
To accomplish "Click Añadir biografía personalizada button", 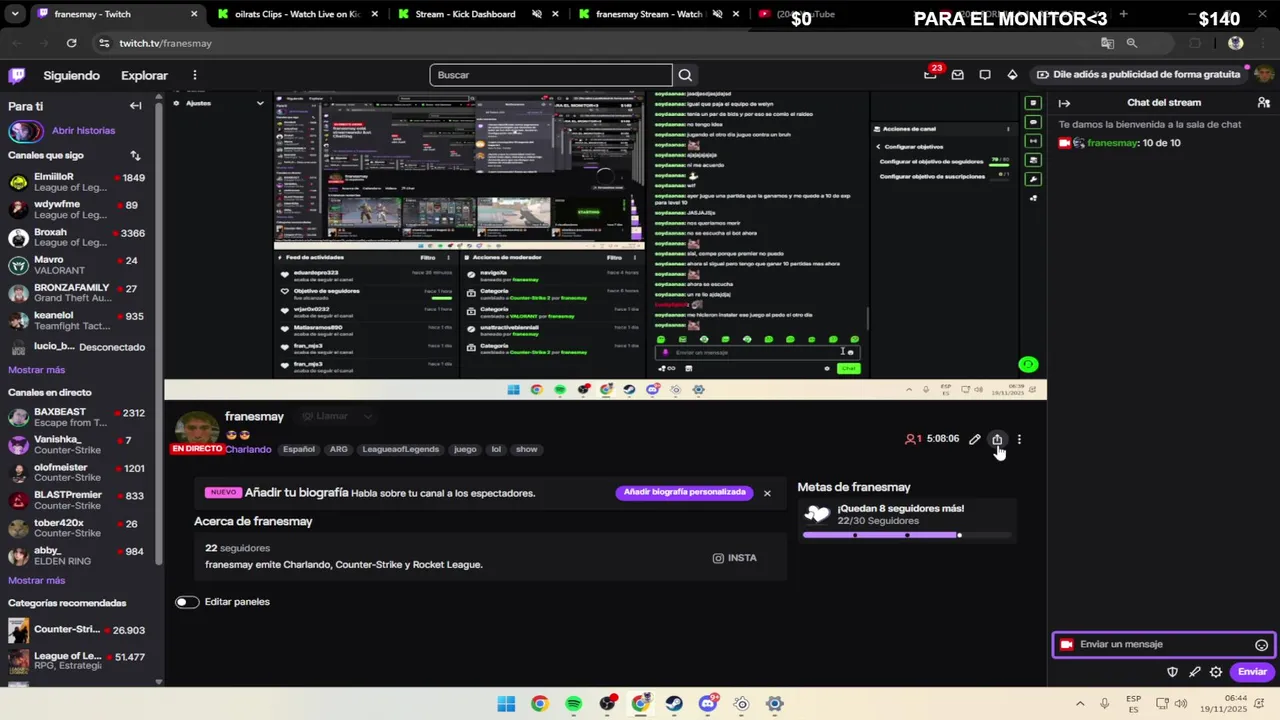I will tap(685, 492).
